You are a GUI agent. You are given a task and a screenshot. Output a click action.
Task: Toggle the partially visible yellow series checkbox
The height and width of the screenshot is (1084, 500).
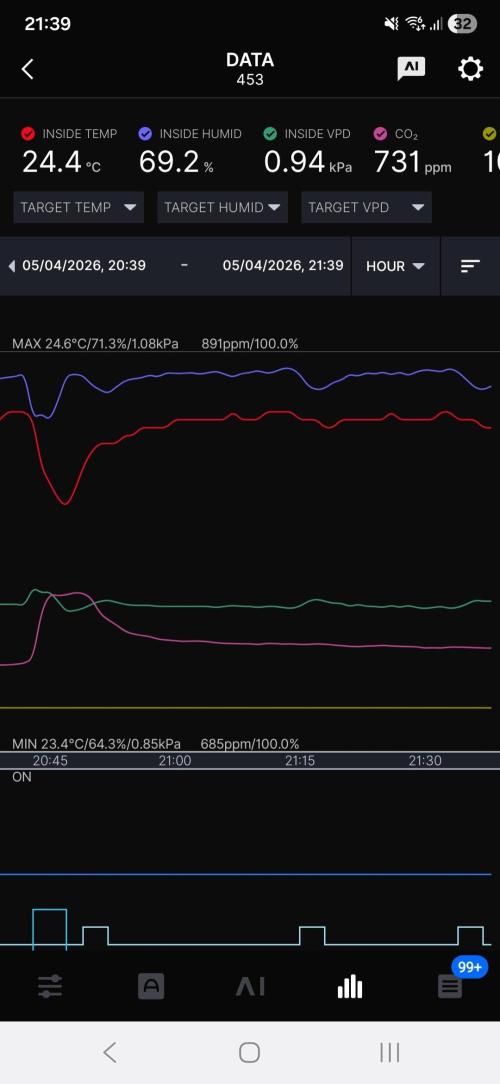[x=490, y=133]
